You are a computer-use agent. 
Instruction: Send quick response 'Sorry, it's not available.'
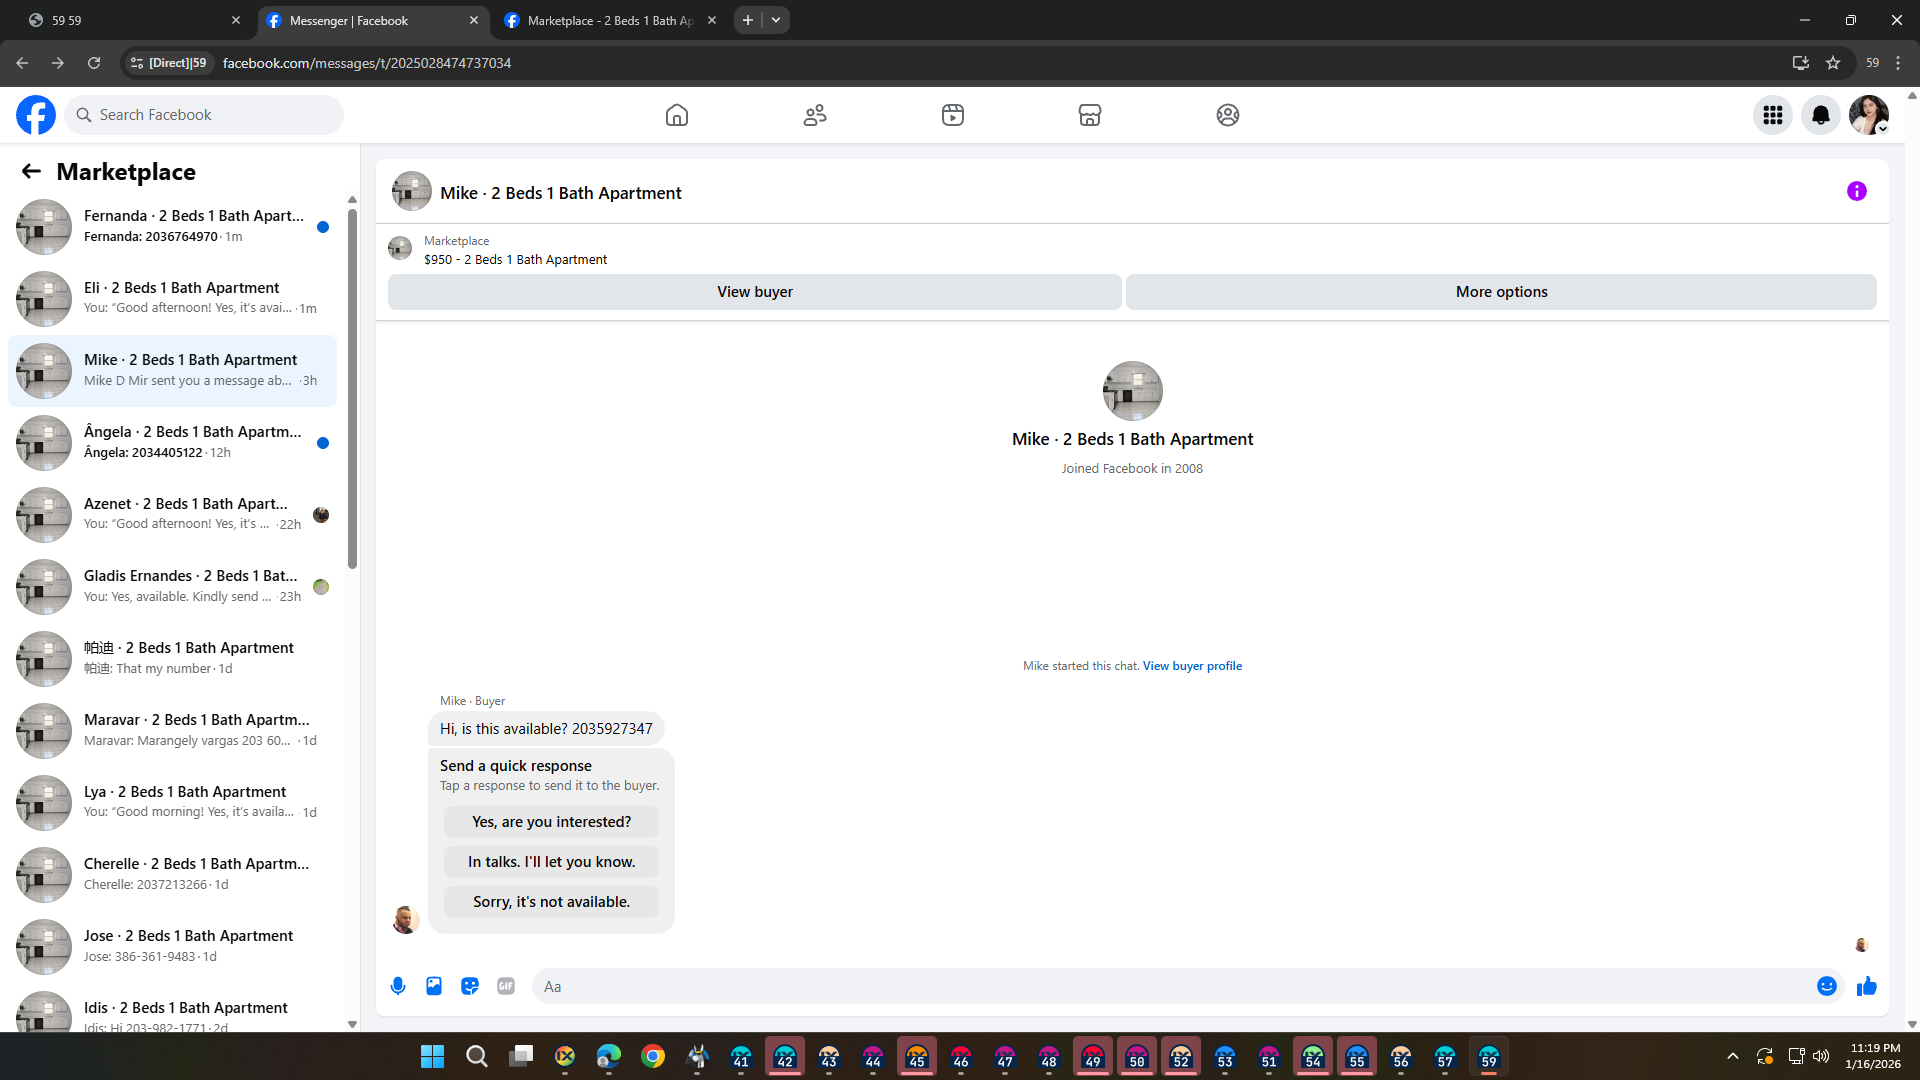(x=551, y=902)
